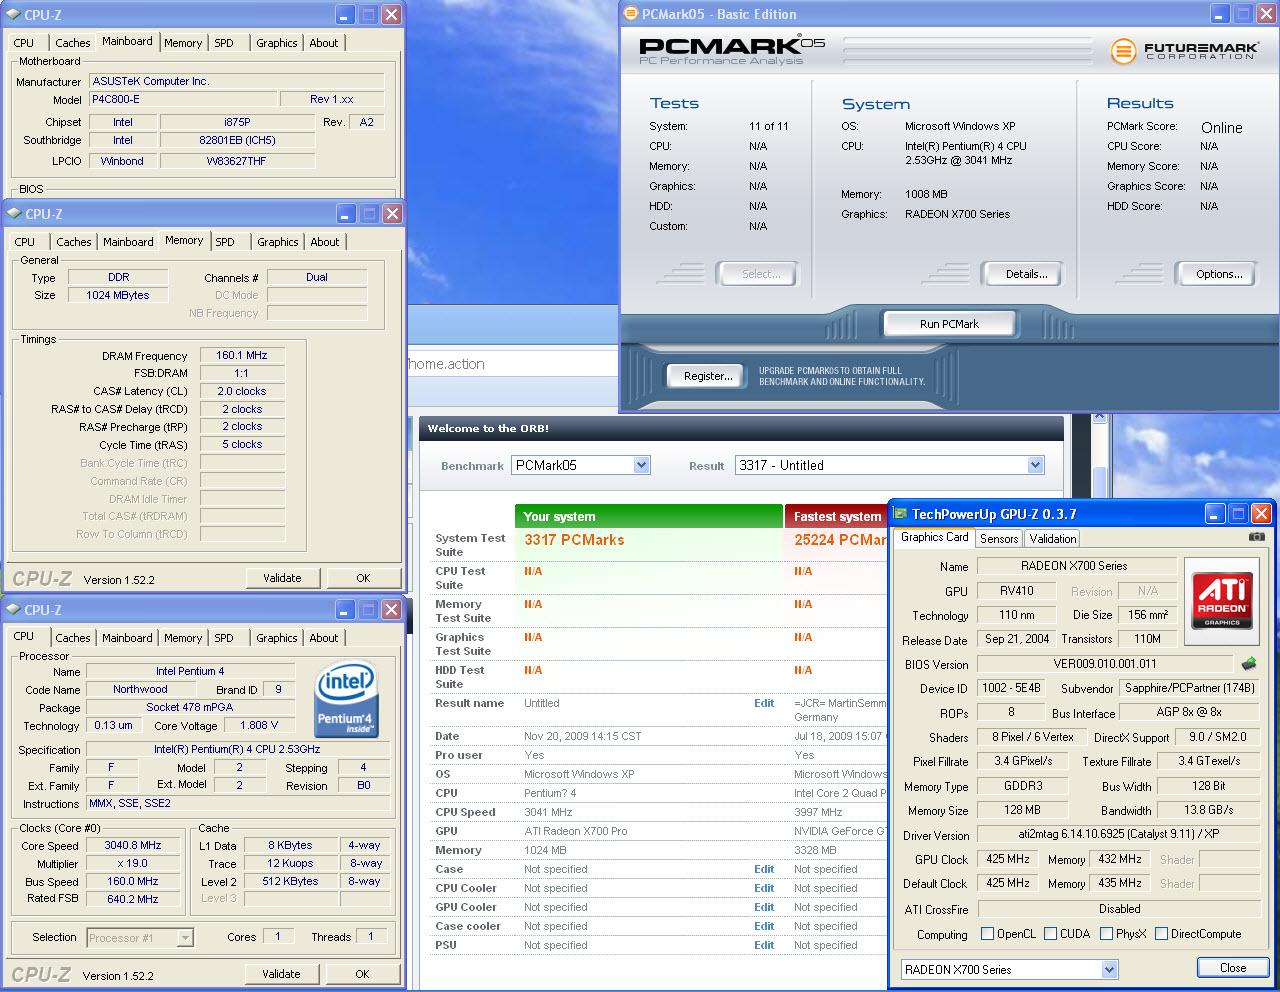
Task: Click the GPU-Z title bar app icon
Action: 900,514
